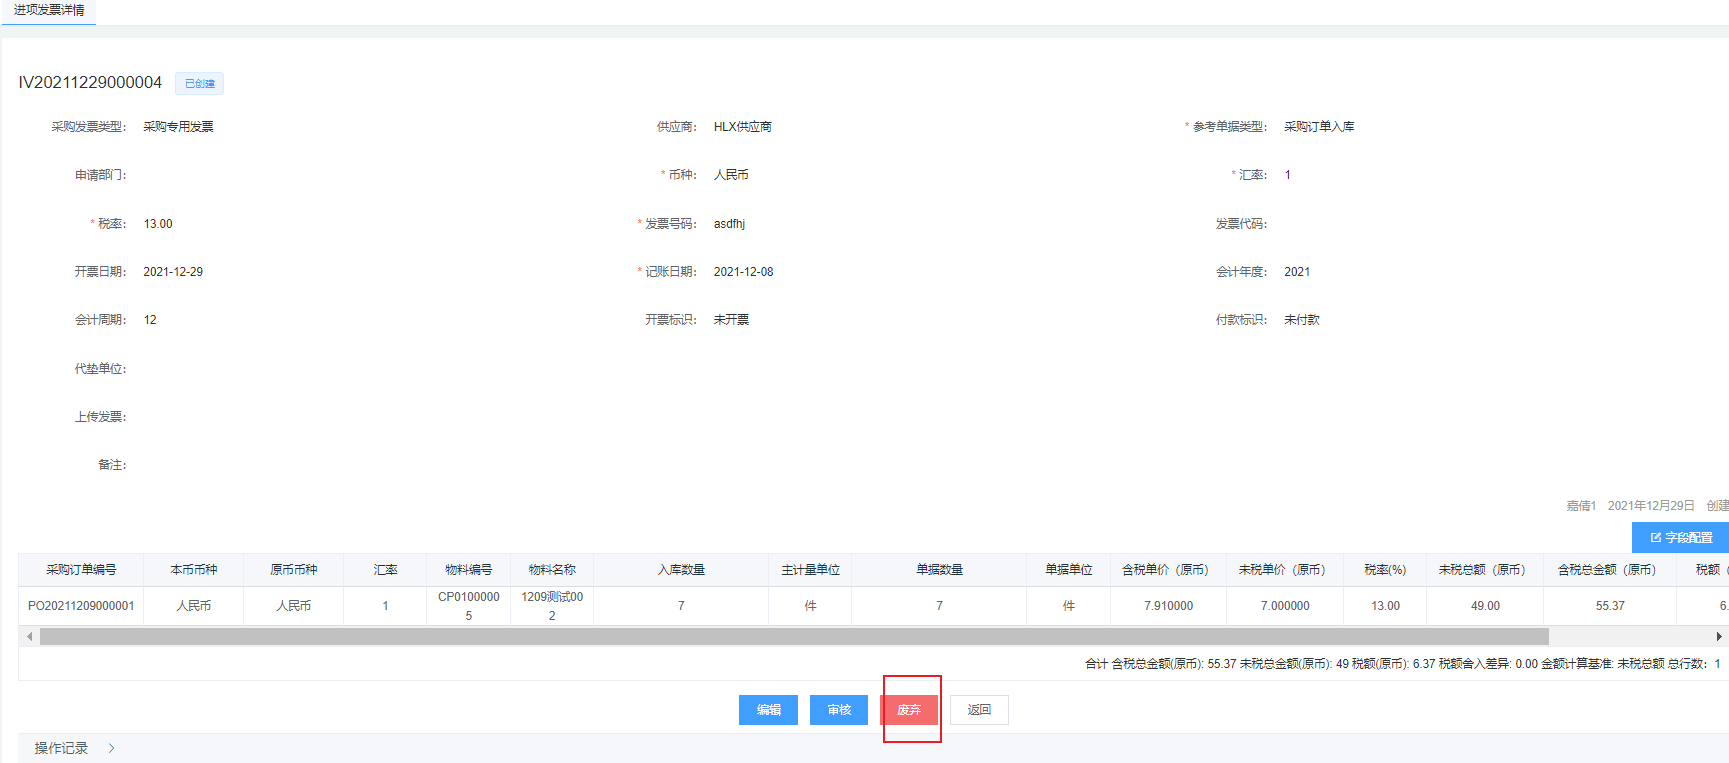This screenshot has width=1729, height=763.
Task: Click the table's right scroll arrow
Action: pos(1718,637)
